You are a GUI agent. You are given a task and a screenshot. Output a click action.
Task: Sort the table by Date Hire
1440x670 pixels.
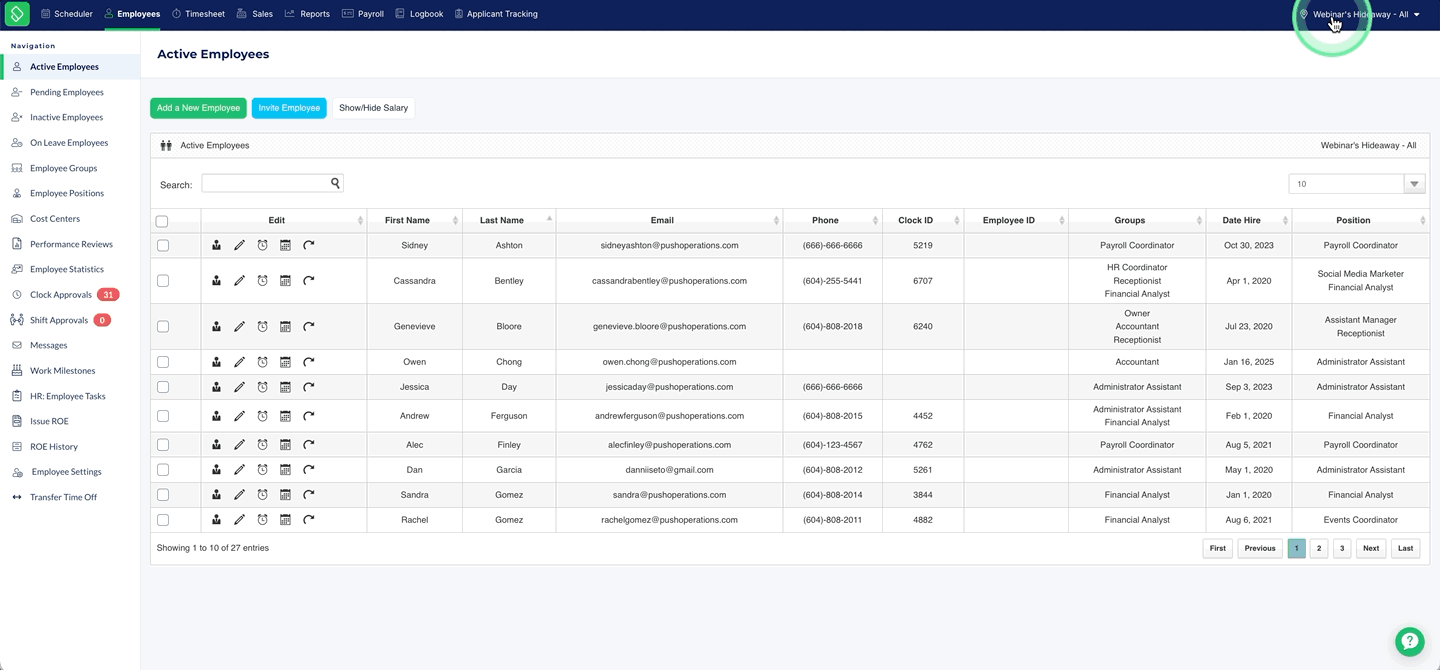[x=1248, y=220]
